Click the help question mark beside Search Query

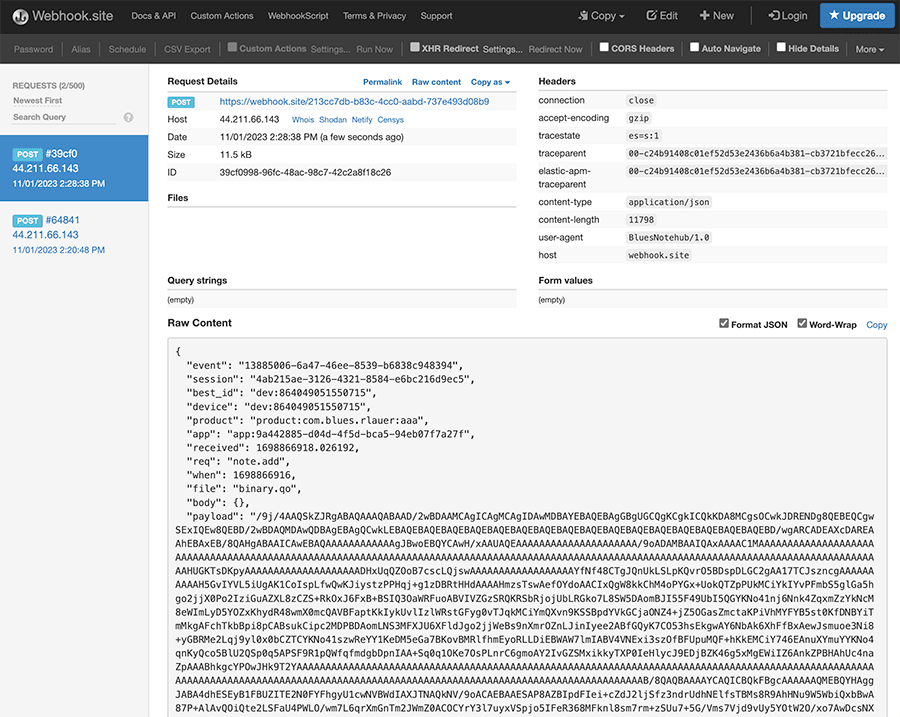coord(129,117)
